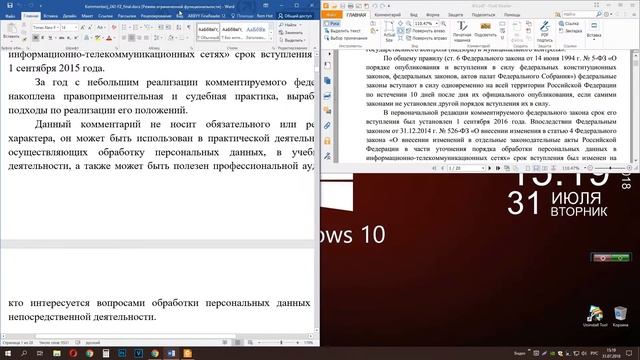Increase font size with grow font icon
The height and width of the screenshot is (360, 640).
click(x=83, y=27)
